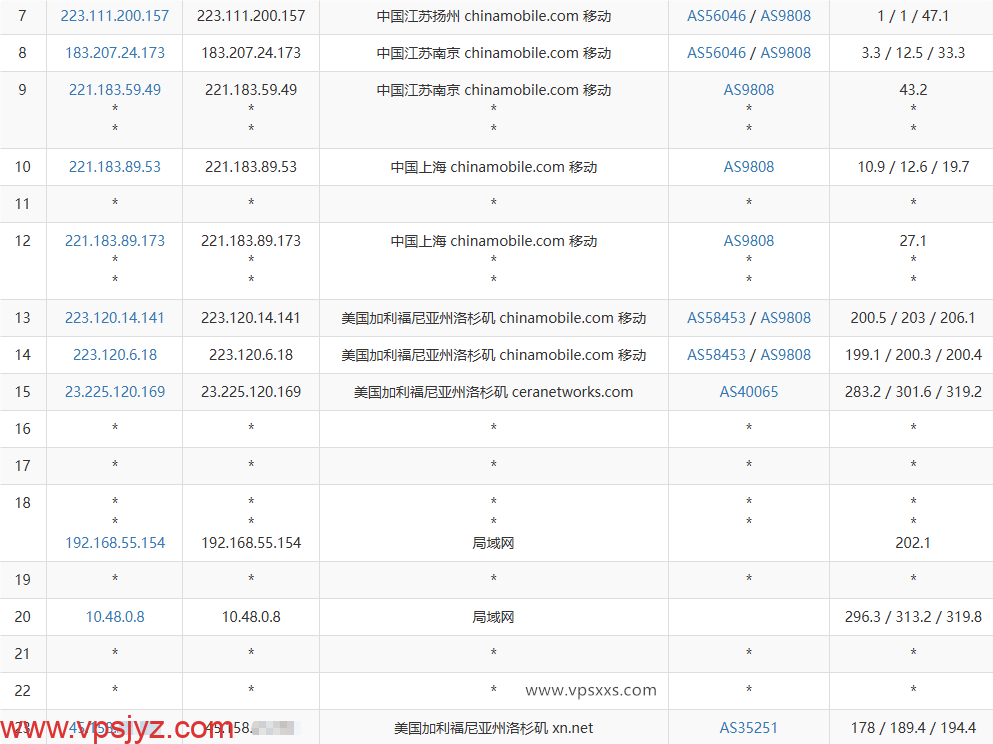Click latency value 178 / 189.4 / 194.4
The image size is (993, 744).
[913, 728]
